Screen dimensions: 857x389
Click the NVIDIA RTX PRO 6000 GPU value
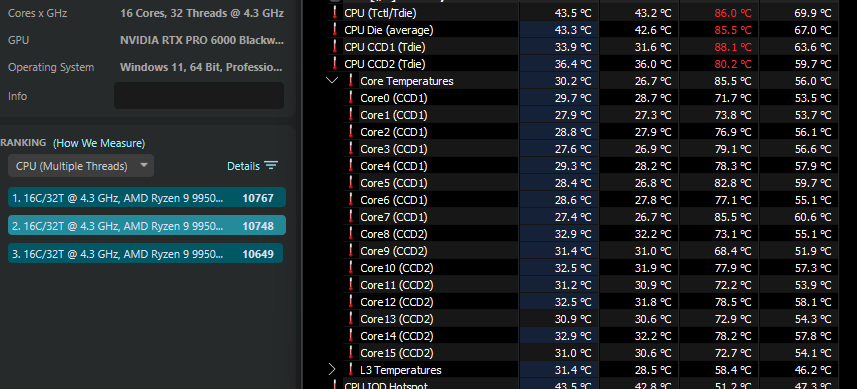coord(202,40)
